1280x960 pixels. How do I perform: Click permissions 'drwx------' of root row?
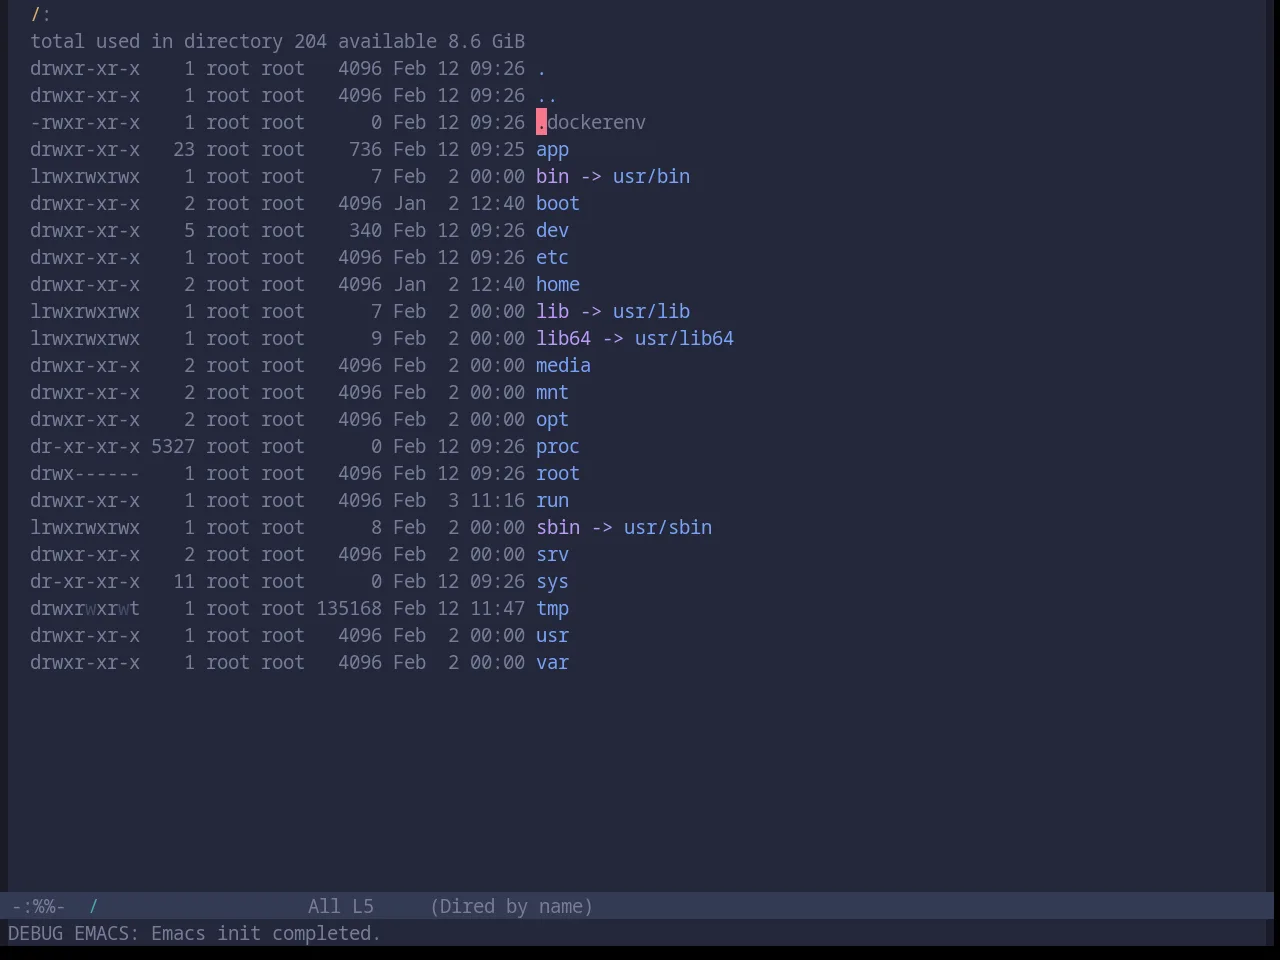(85, 473)
